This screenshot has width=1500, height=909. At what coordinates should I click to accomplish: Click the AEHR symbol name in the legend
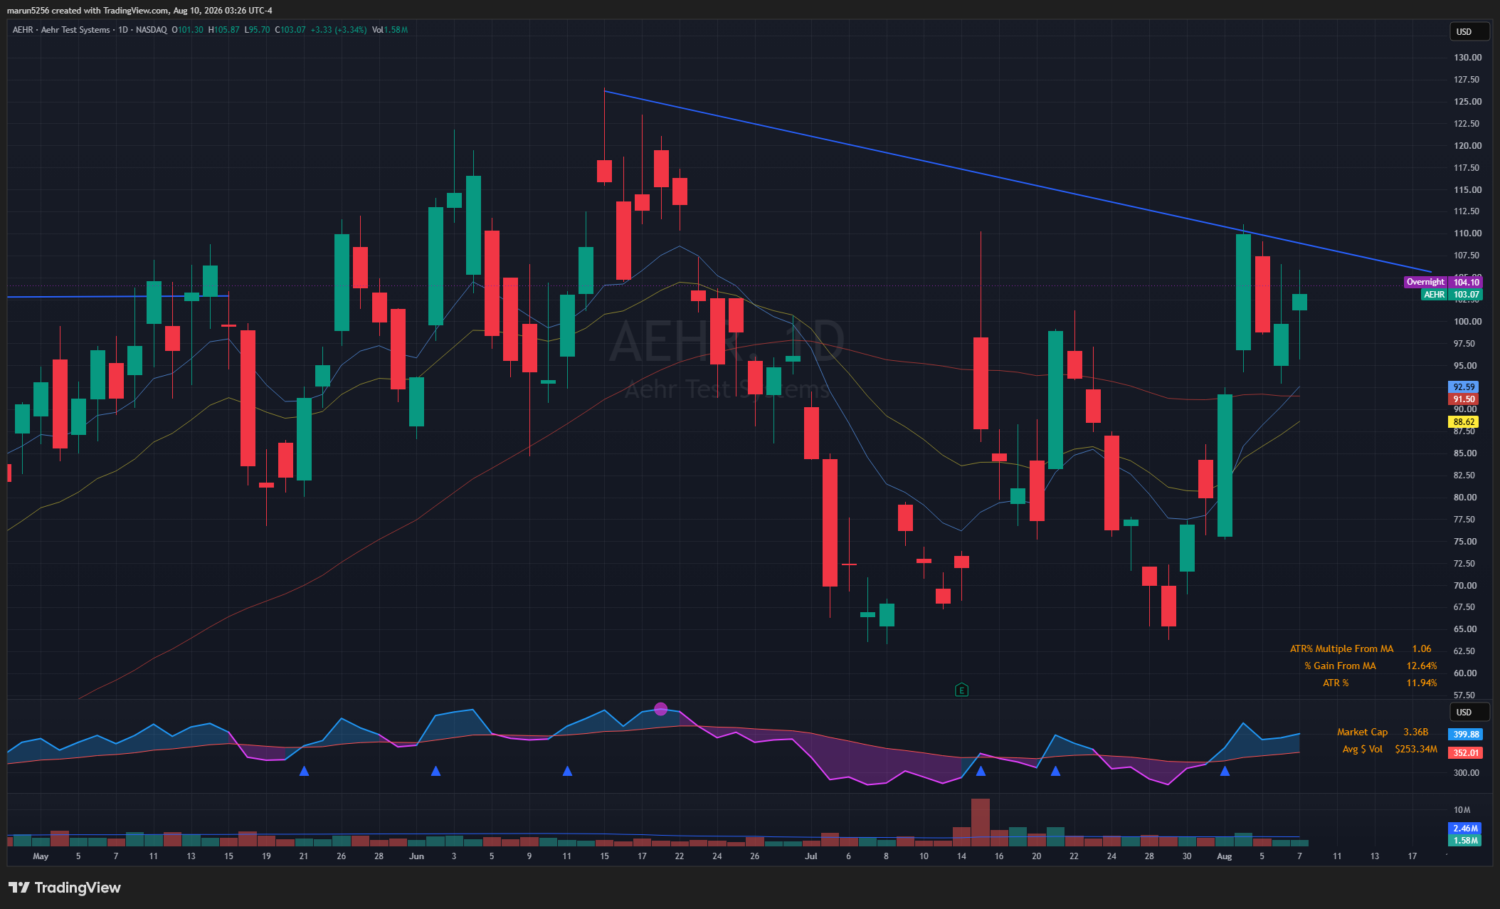point(22,30)
